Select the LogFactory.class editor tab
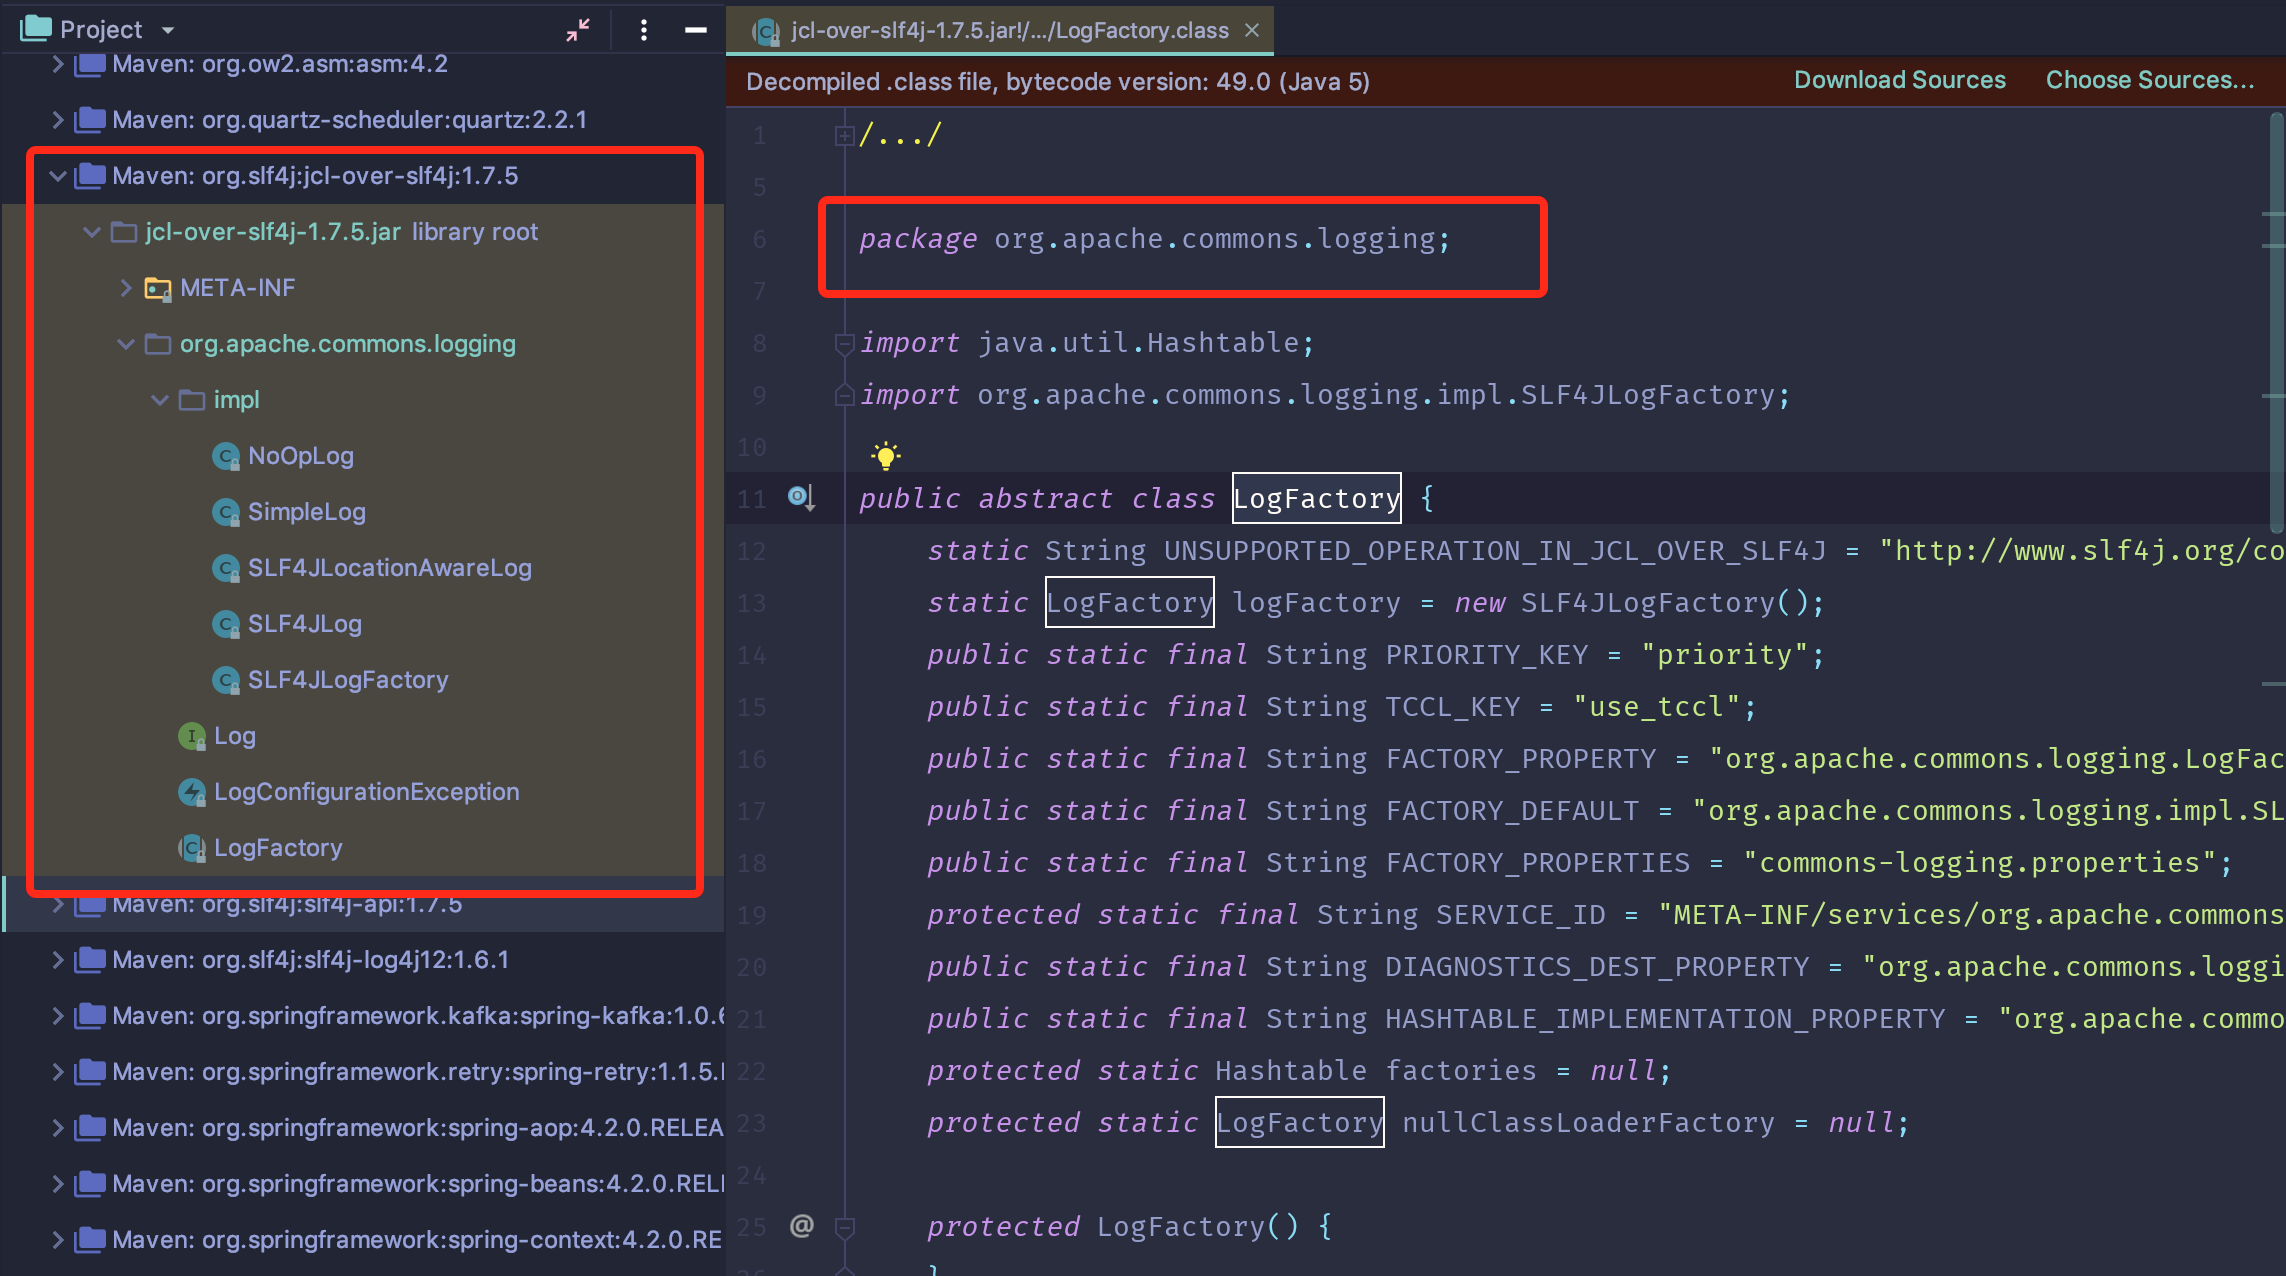This screenshot has height=1276, width=2286. tap(1008, 30)
